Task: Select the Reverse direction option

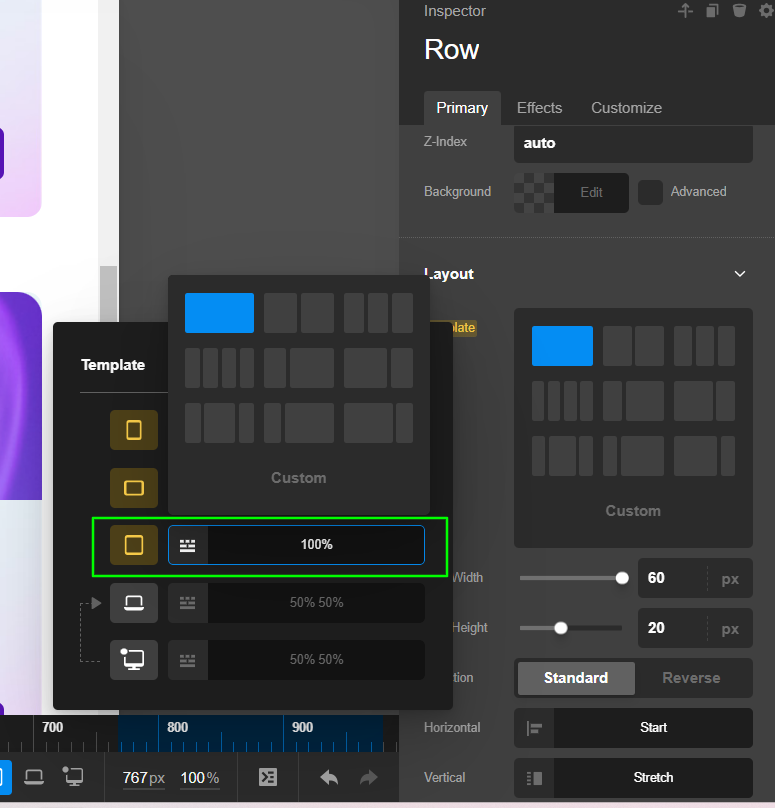Action: (x=691, y=678)
